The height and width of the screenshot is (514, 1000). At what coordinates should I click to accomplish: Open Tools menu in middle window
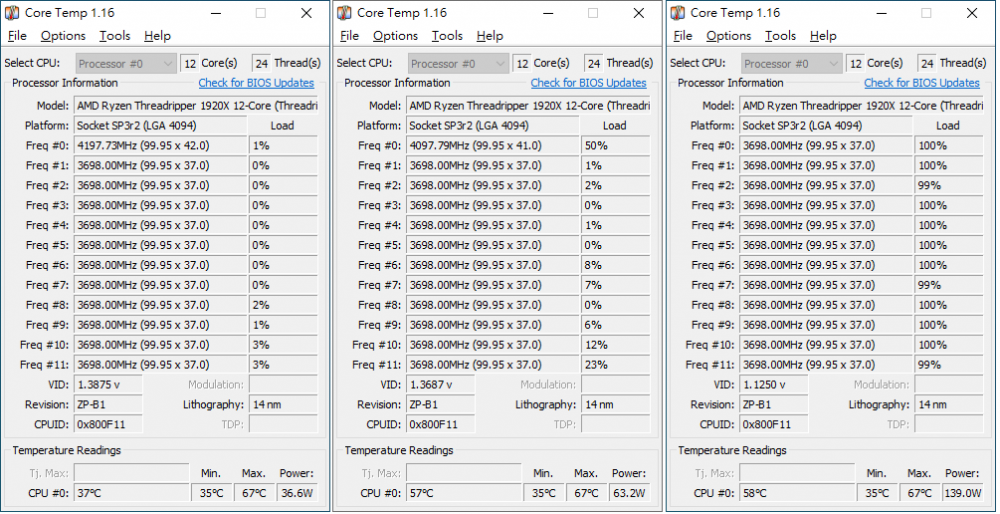(x=447, y=36)
